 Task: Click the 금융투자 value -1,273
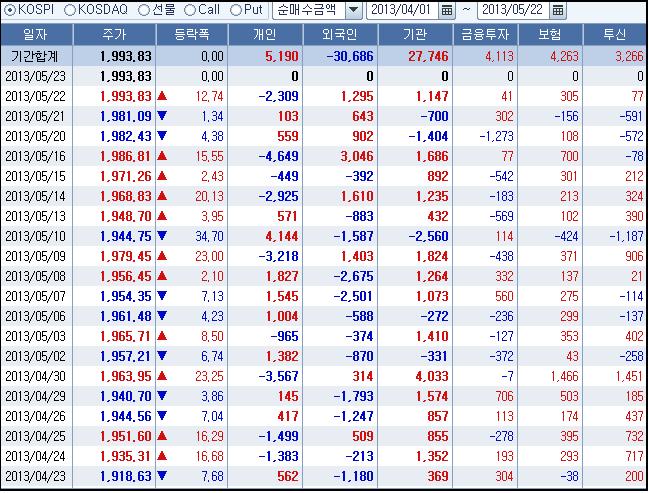point(496,136)
